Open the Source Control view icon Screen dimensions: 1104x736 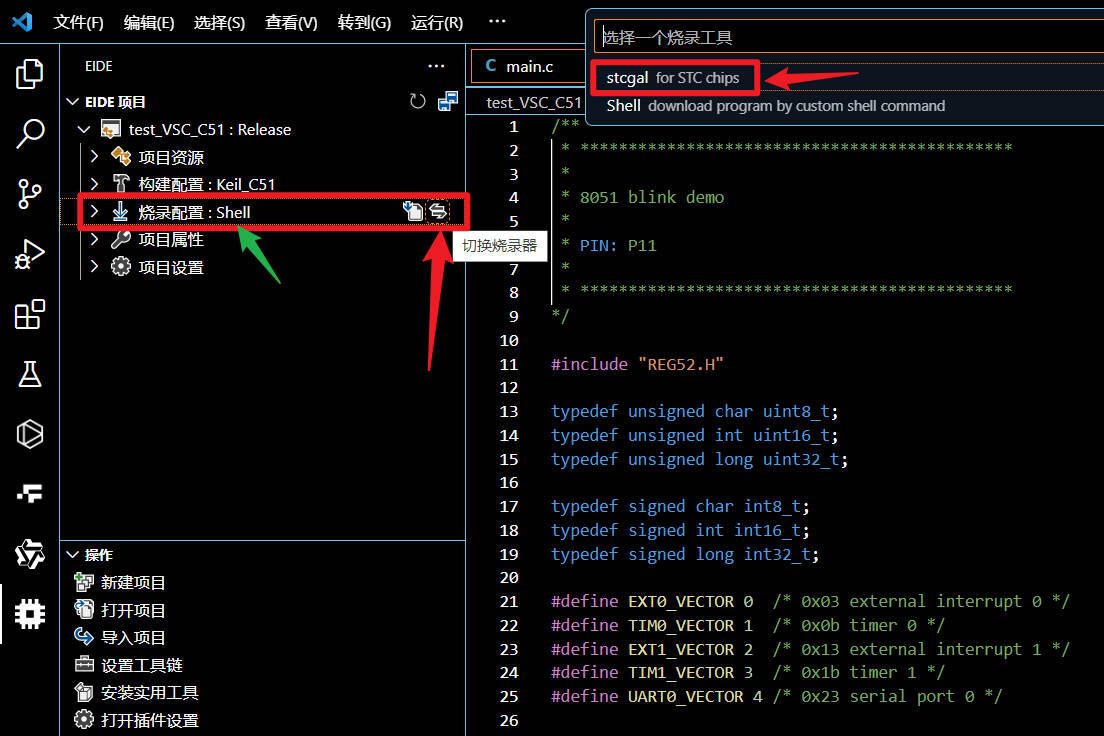click(30, 194)
